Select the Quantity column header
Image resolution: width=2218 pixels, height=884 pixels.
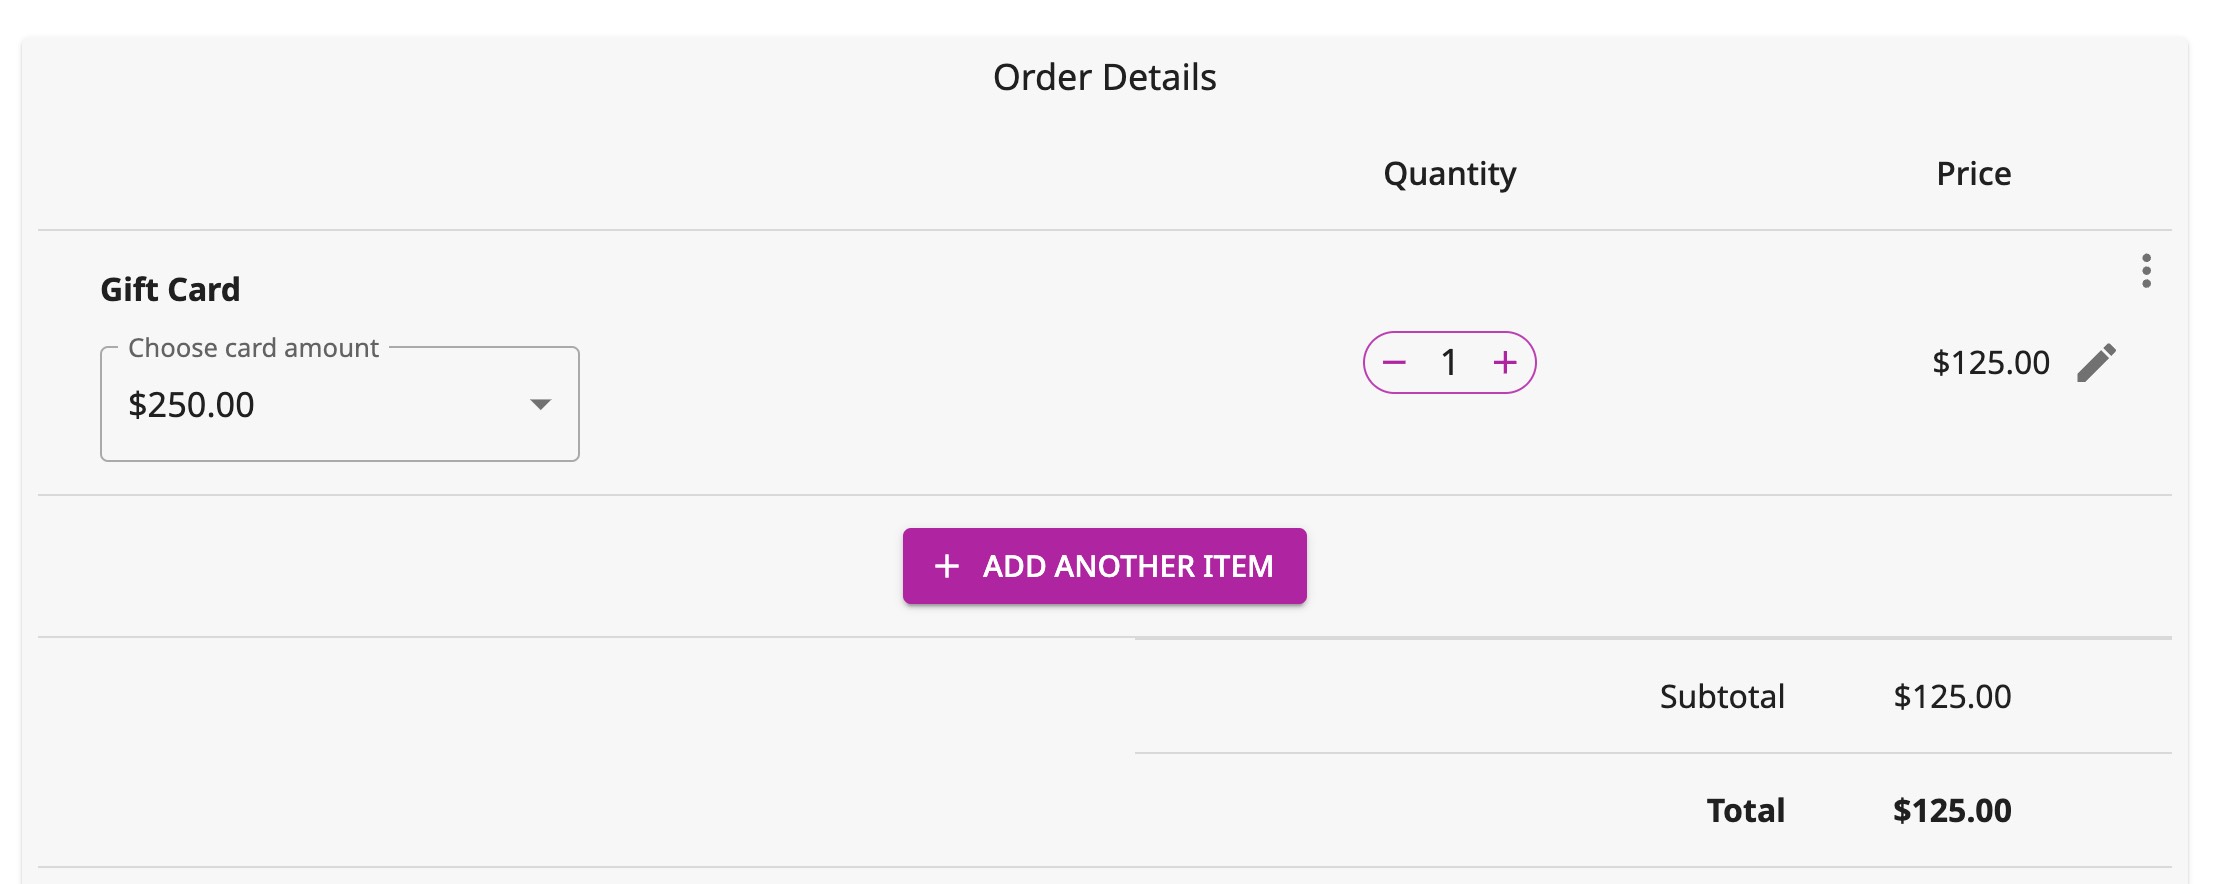pyautogui.click(x=1449, y=173)
